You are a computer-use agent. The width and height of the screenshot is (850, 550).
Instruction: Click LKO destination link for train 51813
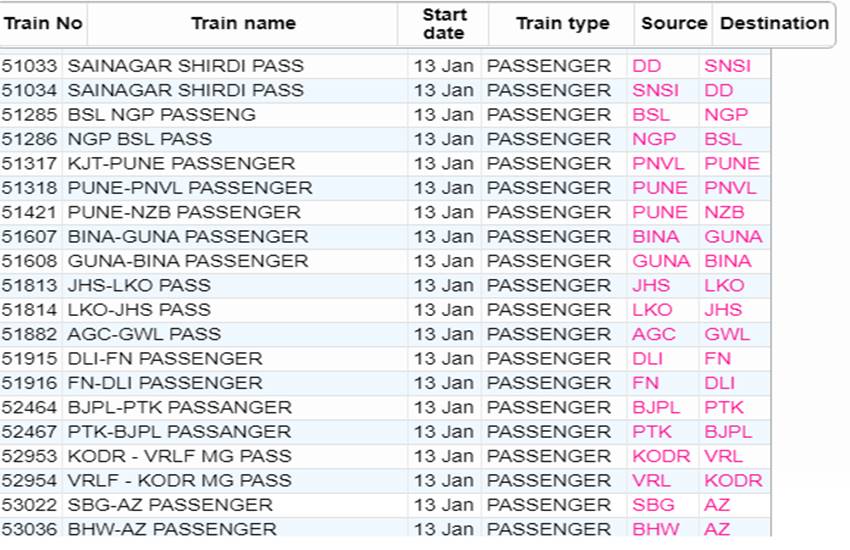click(724, 285)
